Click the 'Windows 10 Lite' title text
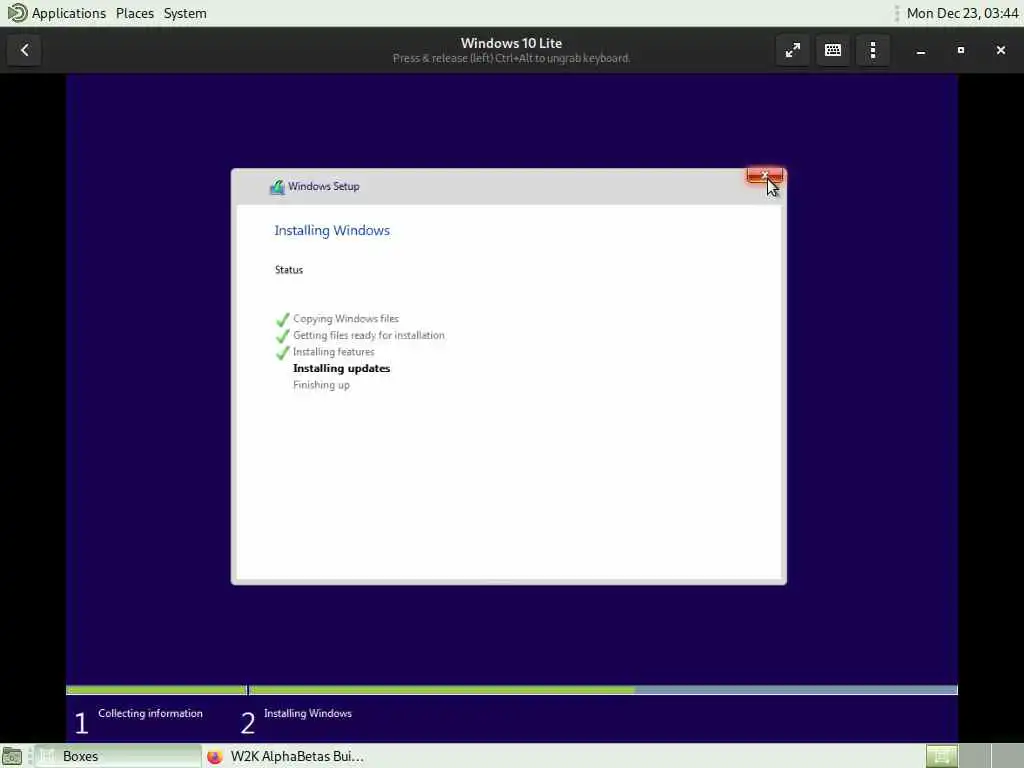Image resolution: width=1024 pixels, height=768 pixels. pos(511,43)
